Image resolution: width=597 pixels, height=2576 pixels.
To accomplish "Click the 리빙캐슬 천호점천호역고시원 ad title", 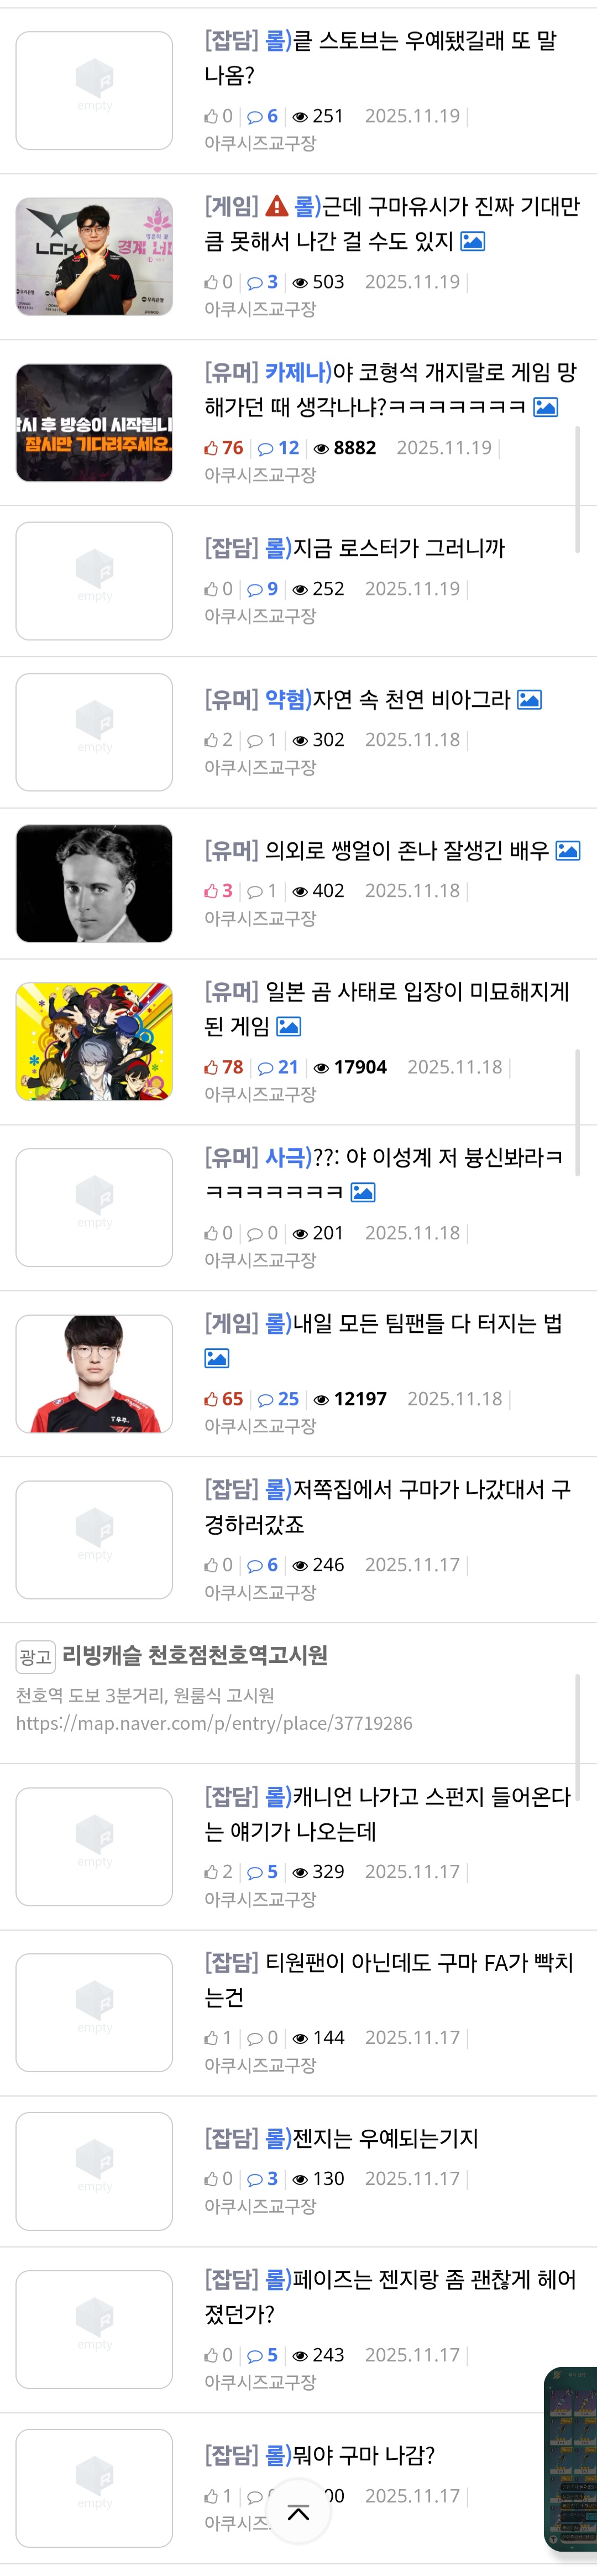I will (x=195, y=1655).
